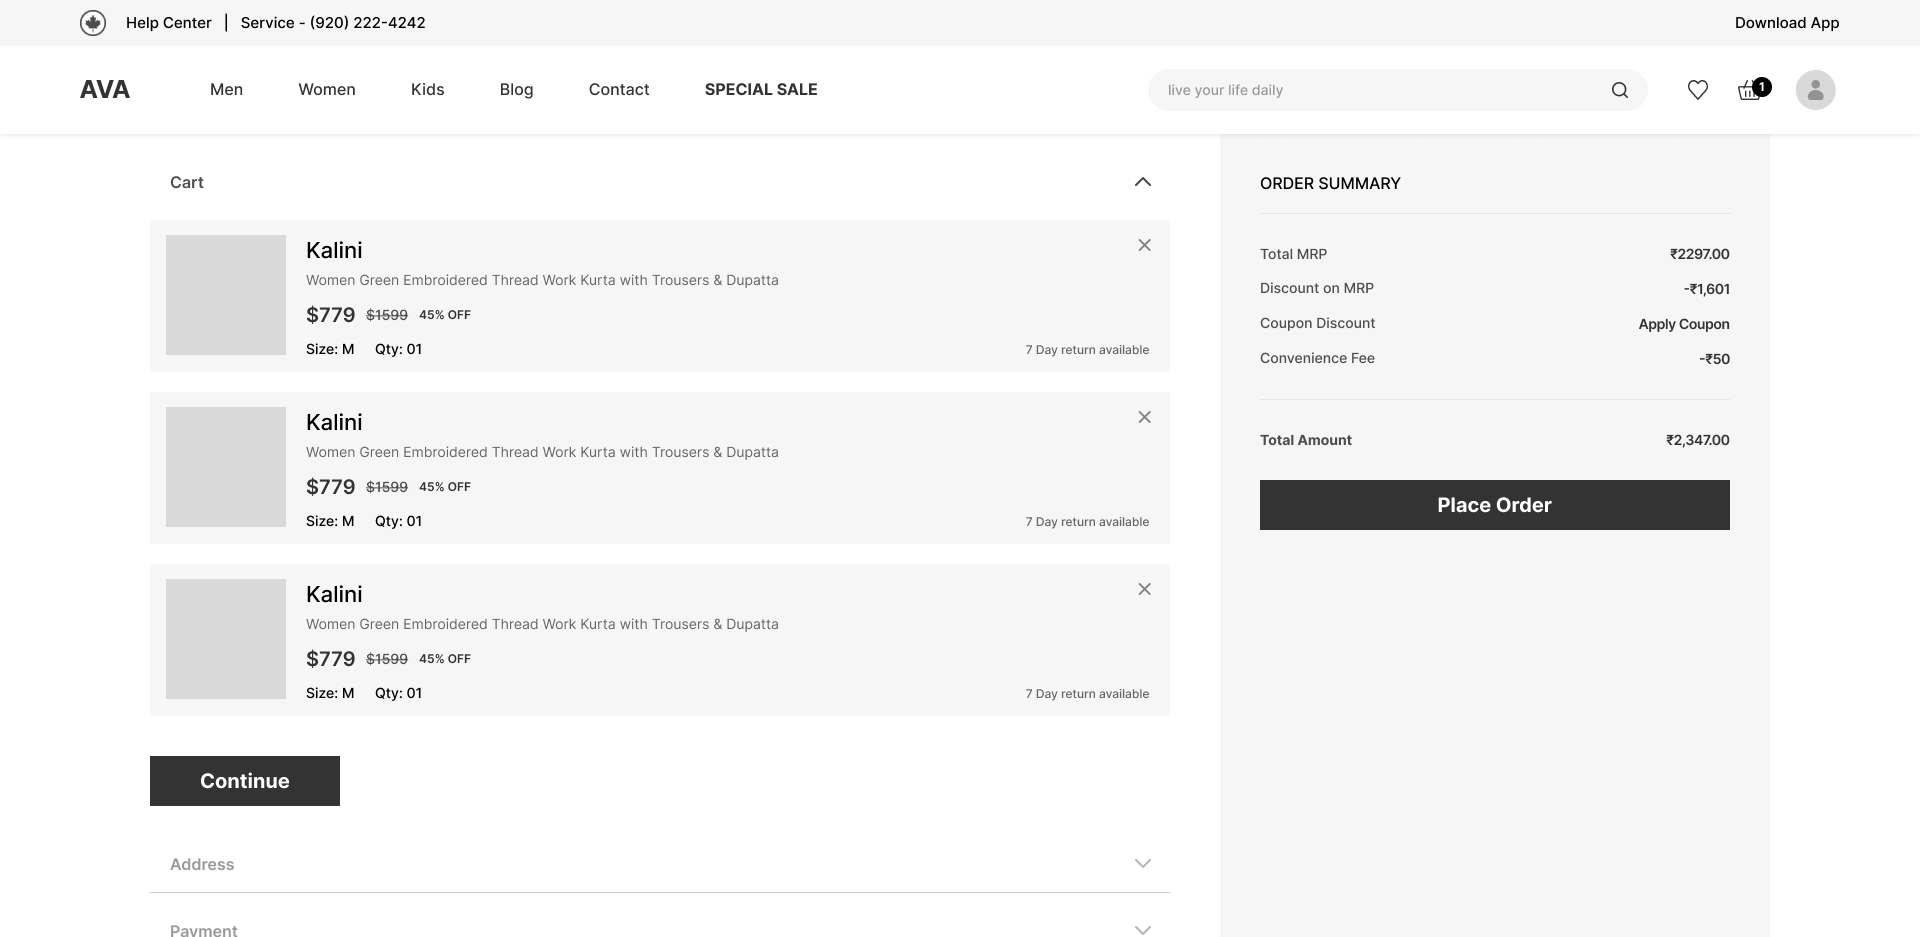Viewport: 1920px width, 937px height.
Task: Open the Men menu
Action: click(x=226, y=90)
